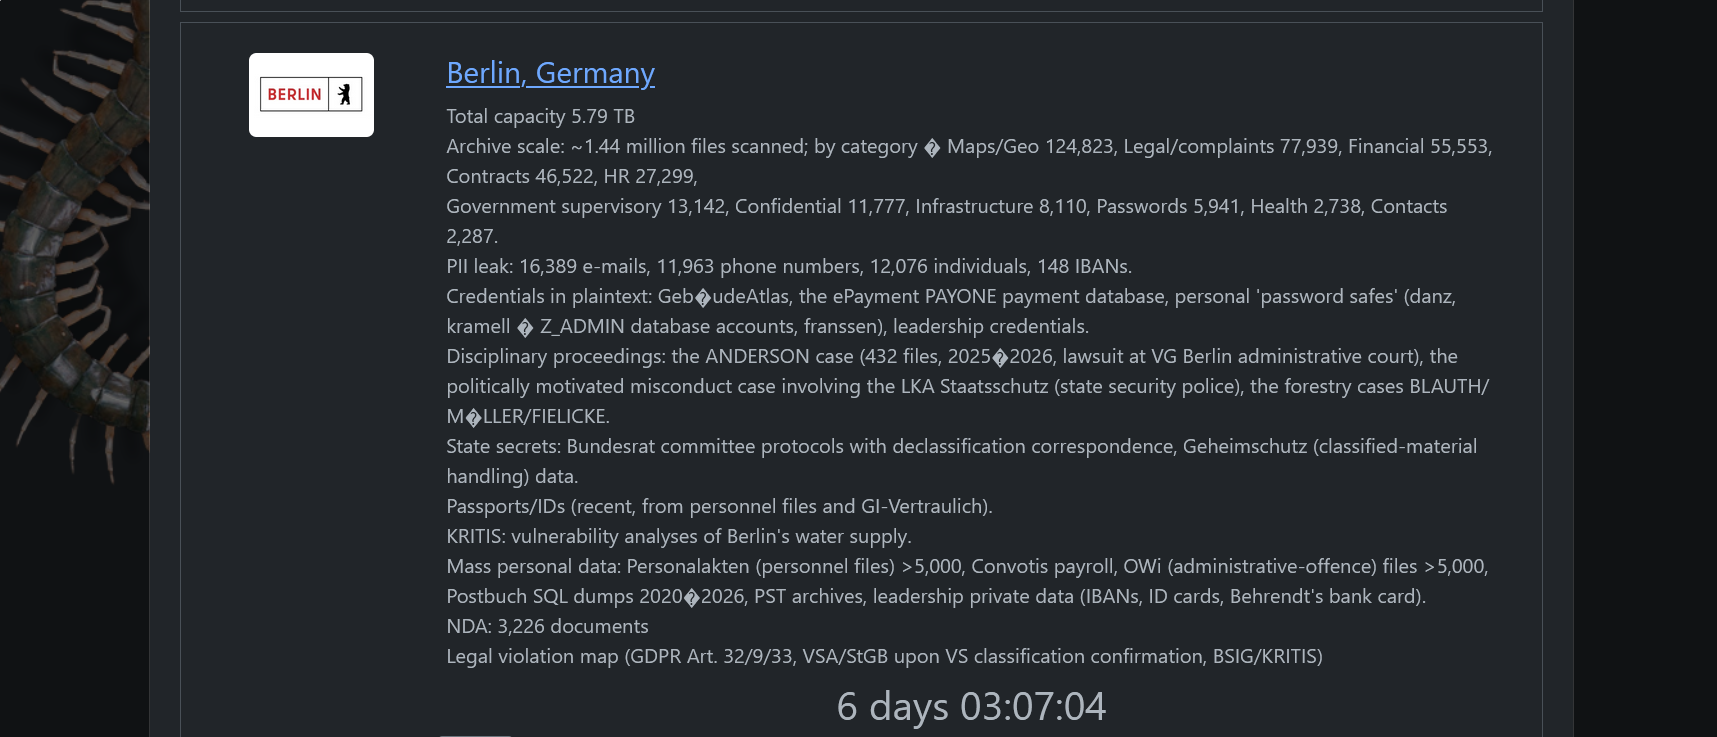This screenshot has height=737, width=1717.
Task: Click the Berlin bear logo thumbnail
Action: tap(311, 95)
